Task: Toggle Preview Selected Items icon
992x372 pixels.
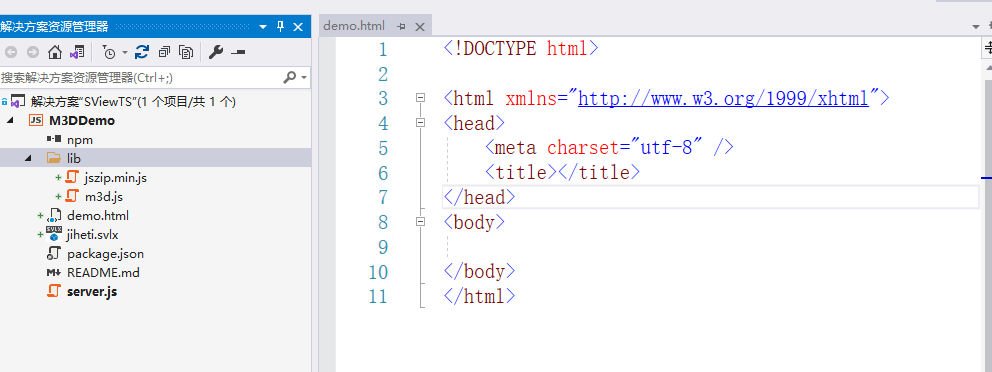Action: [x=238, y=52]
